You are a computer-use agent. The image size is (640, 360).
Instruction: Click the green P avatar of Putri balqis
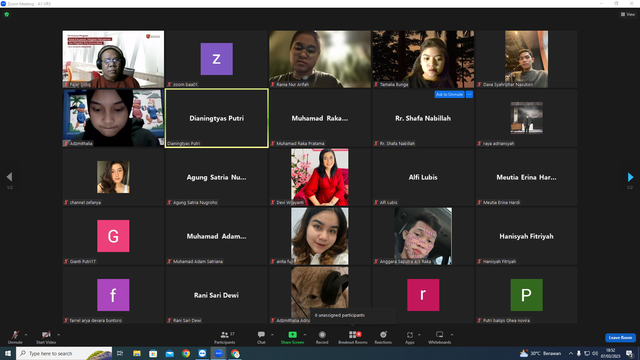click(x=527, y=295)
